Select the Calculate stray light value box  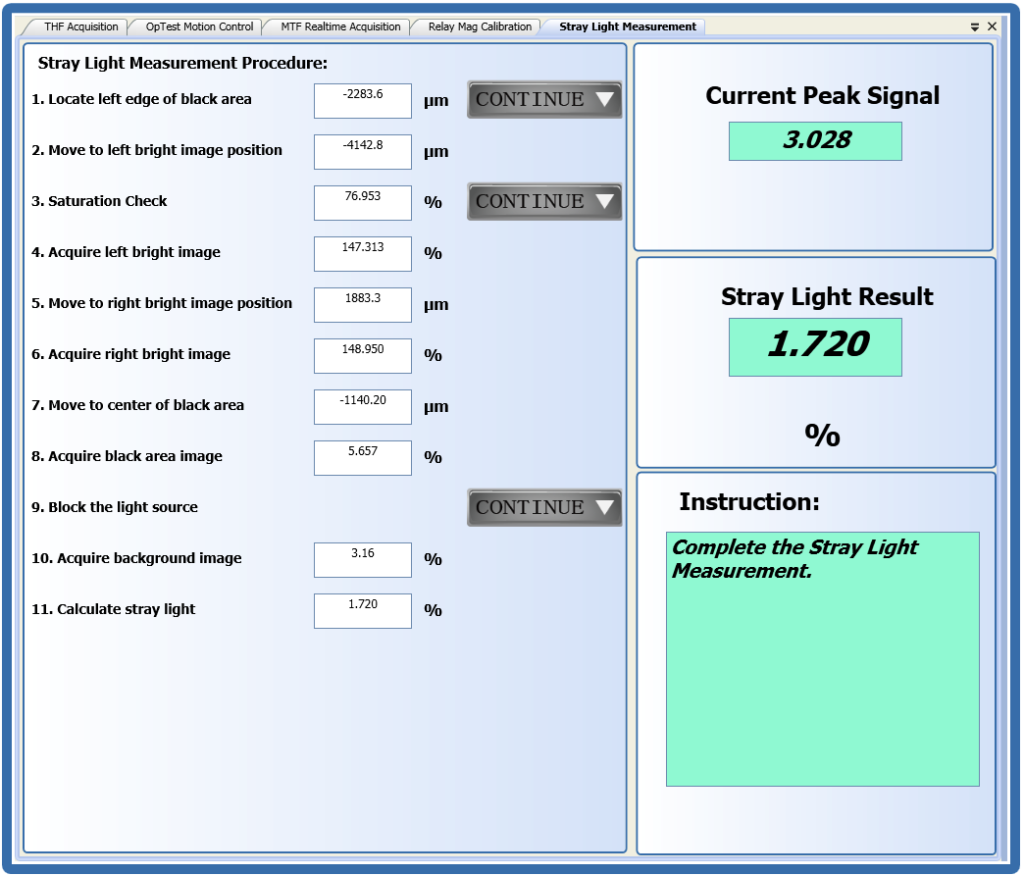362,609
